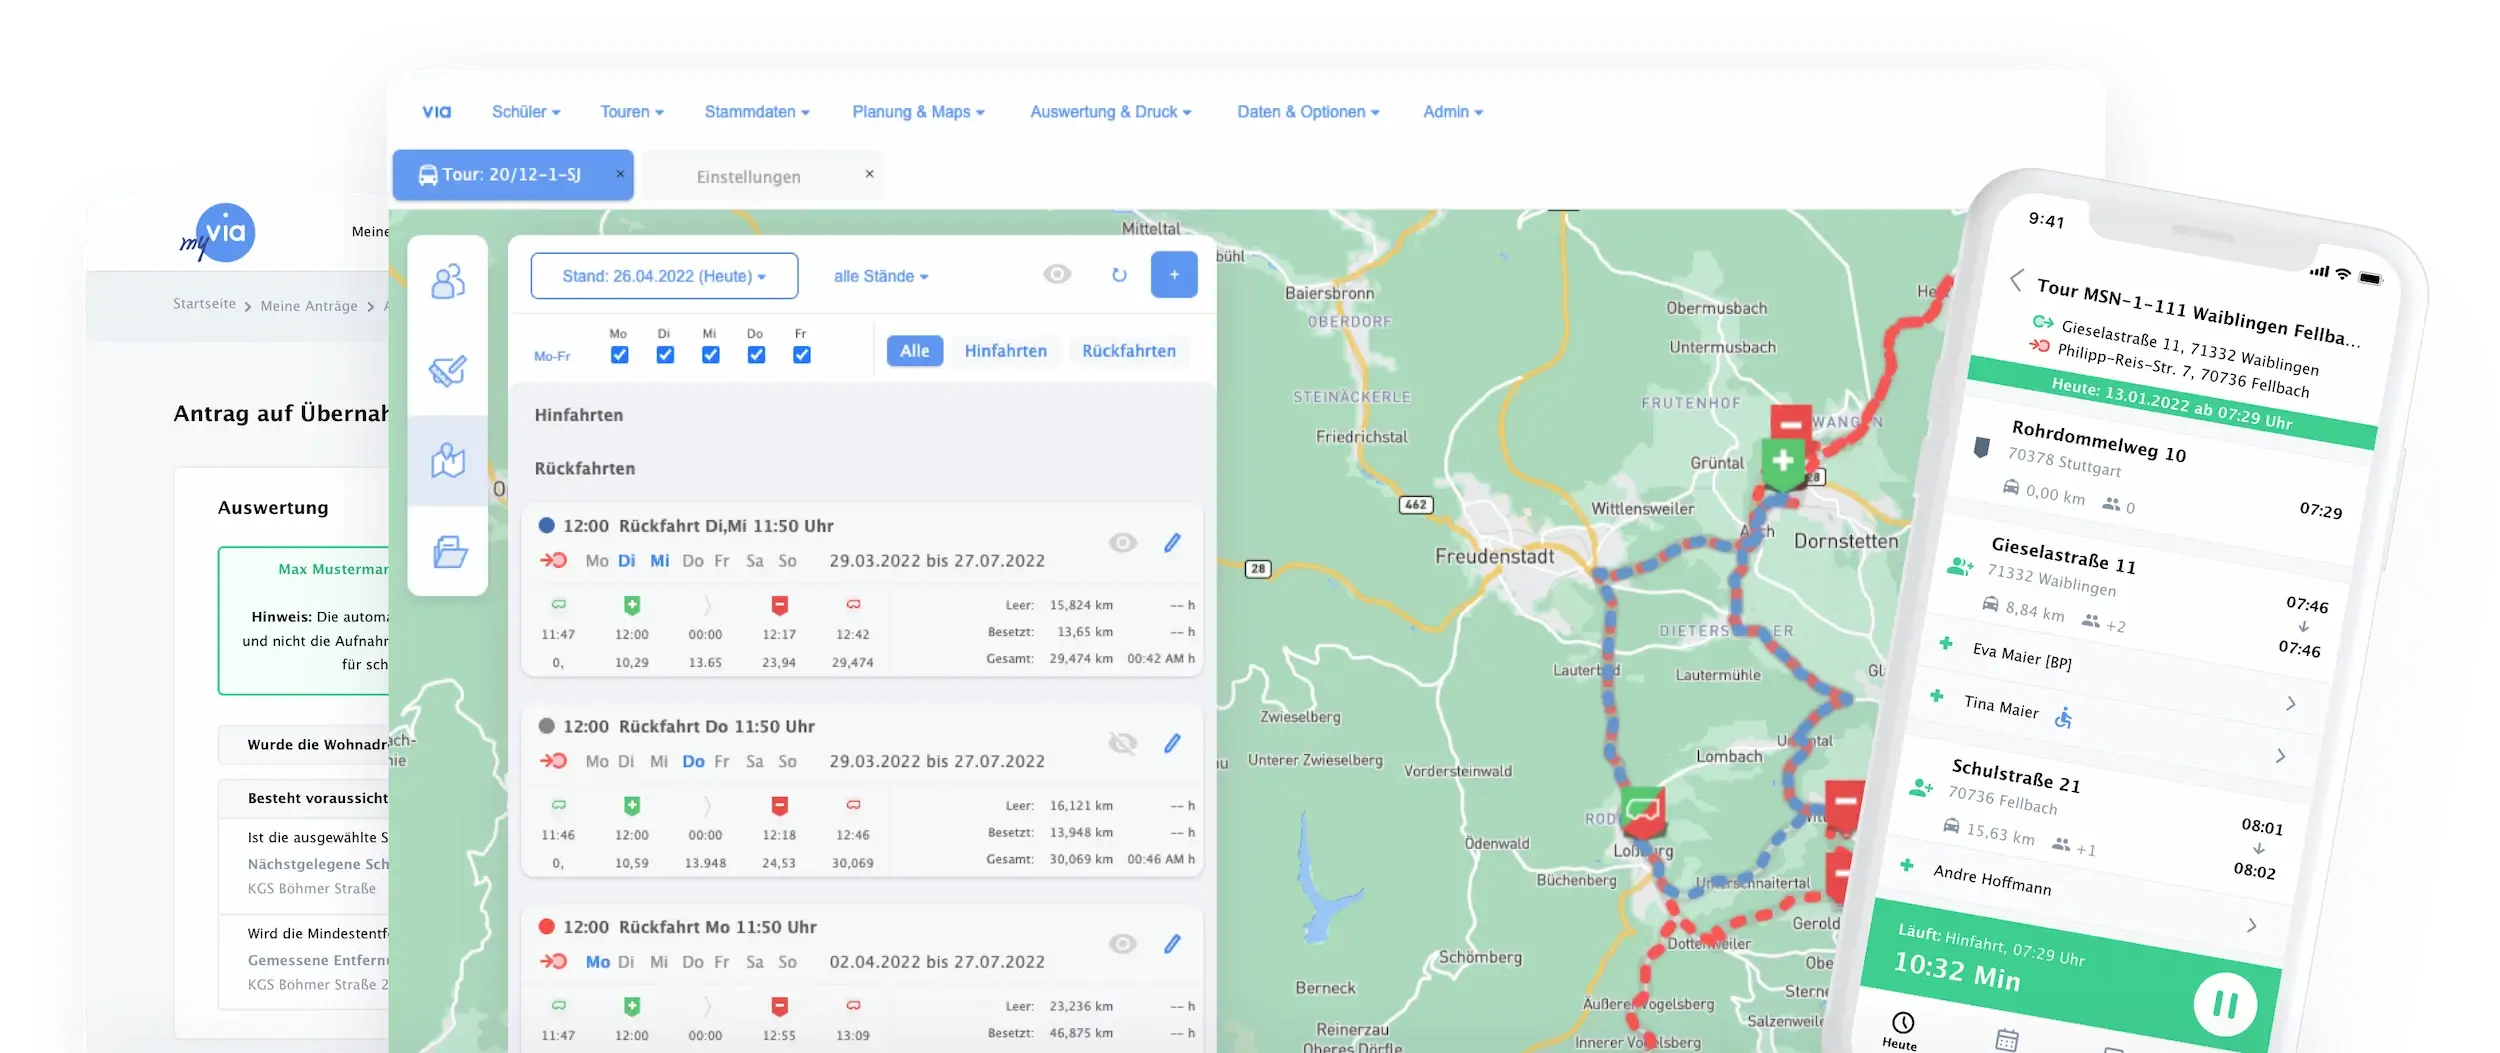2500x1053 pixels.
Task: Open the Planung & Maps menu
Action: tap(917, 112)
